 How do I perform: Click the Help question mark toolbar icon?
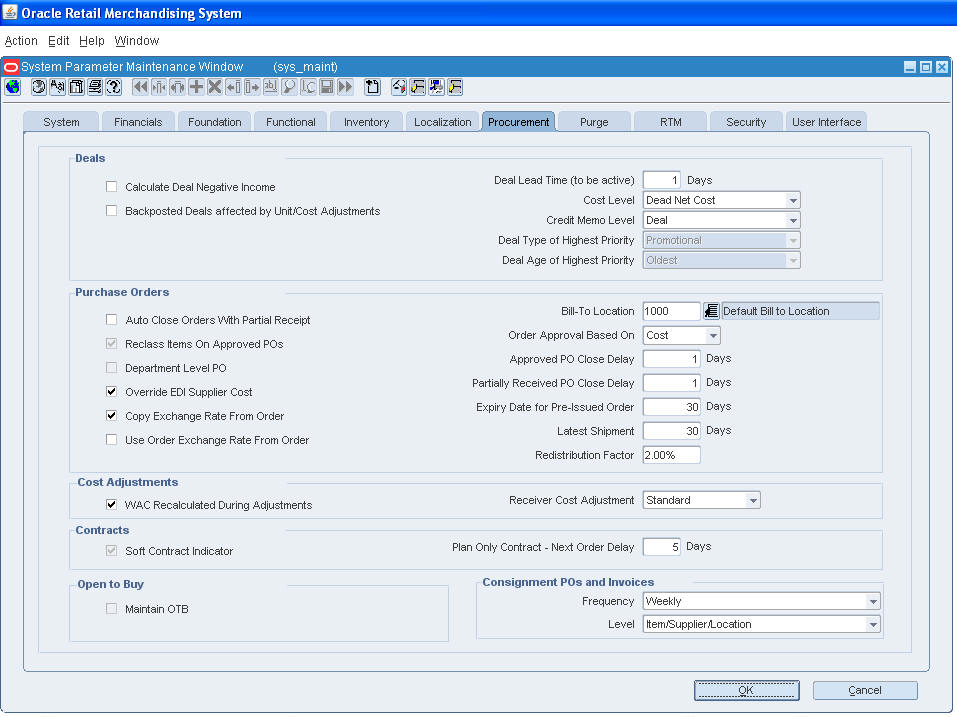point(114,87)
